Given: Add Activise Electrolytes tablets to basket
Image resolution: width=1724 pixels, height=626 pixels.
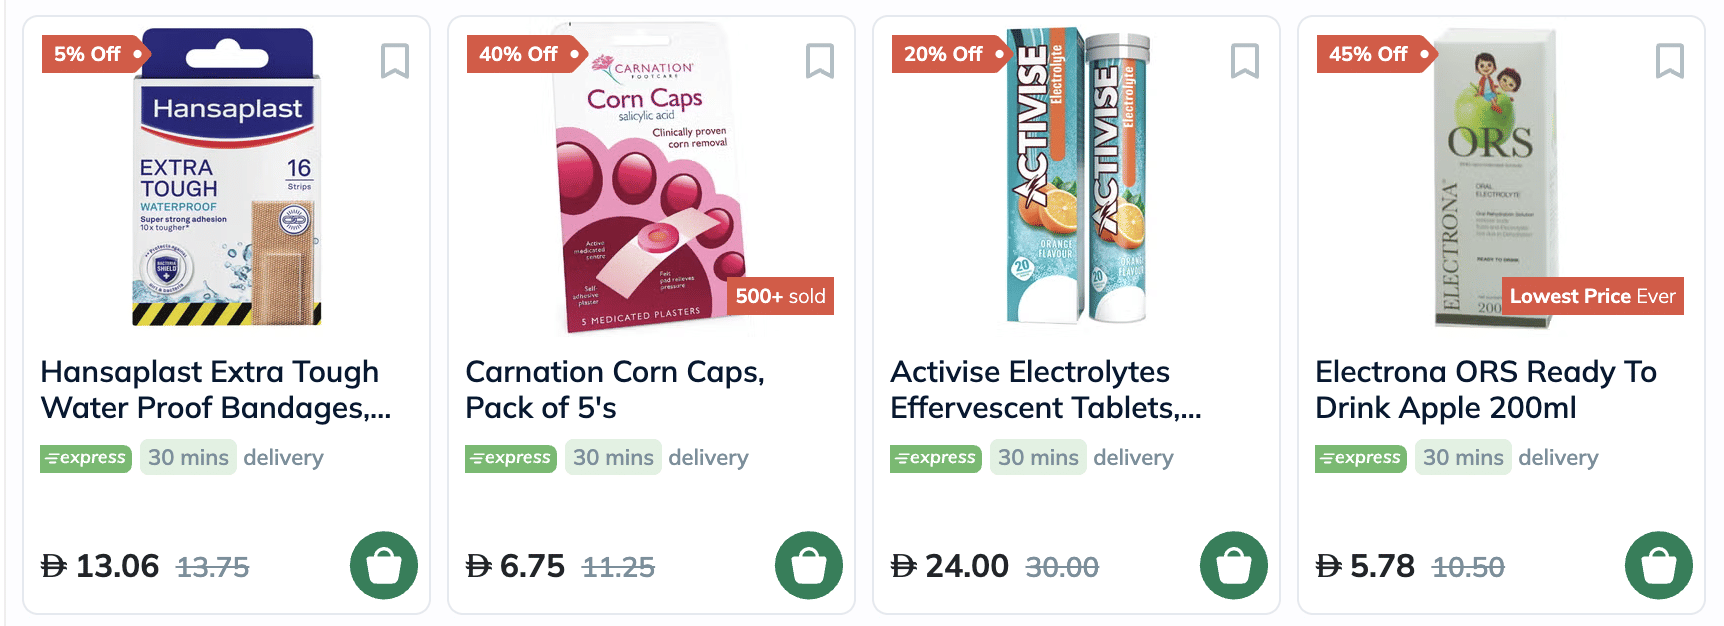Looking at the screenshot, I should click(1233, 565).
